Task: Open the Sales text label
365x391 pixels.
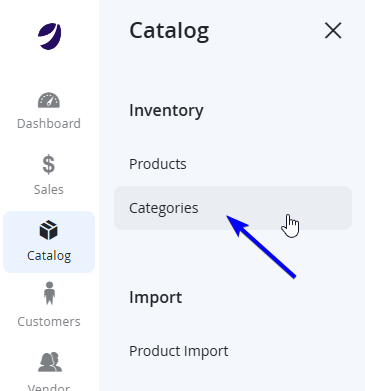Action: 49,190
